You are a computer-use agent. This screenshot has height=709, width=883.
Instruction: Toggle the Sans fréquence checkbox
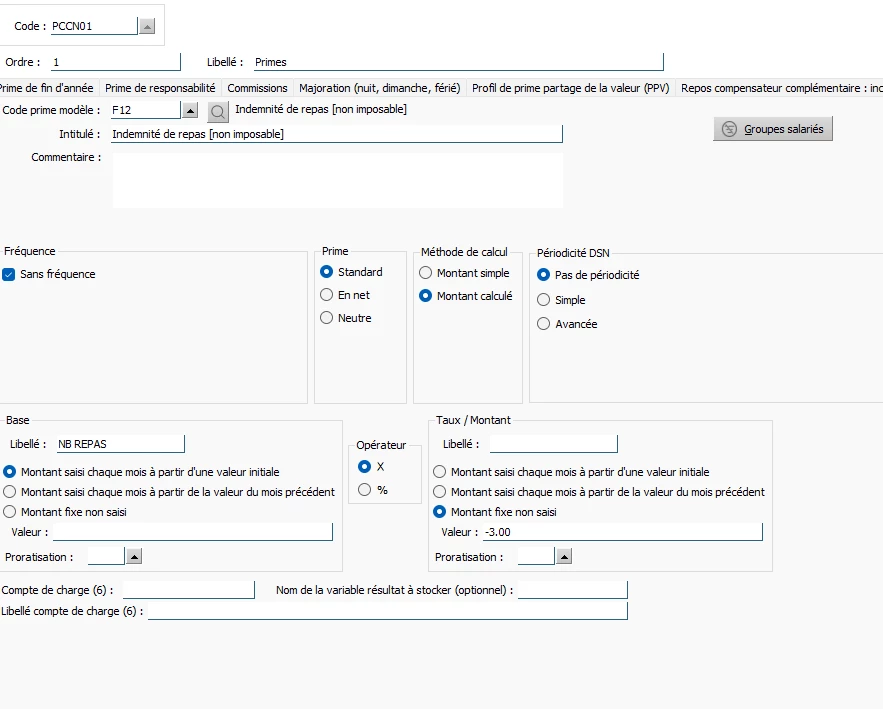(9, 274)
